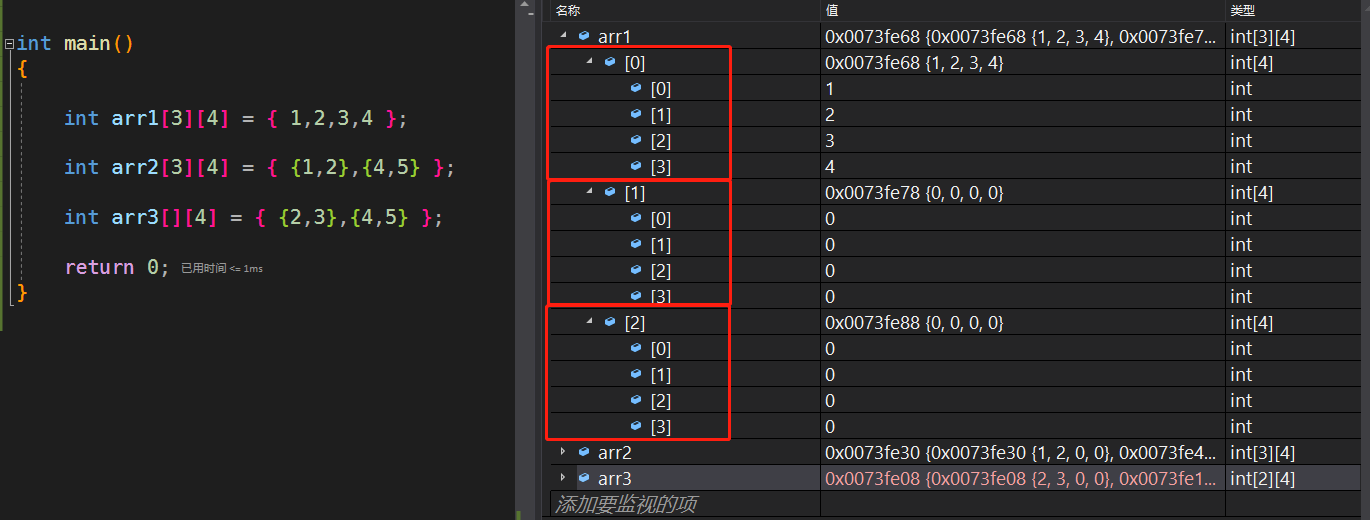Expand the arr3 watch entry
This screenshot has height=520, width=1370.
(x=563, y=478)
